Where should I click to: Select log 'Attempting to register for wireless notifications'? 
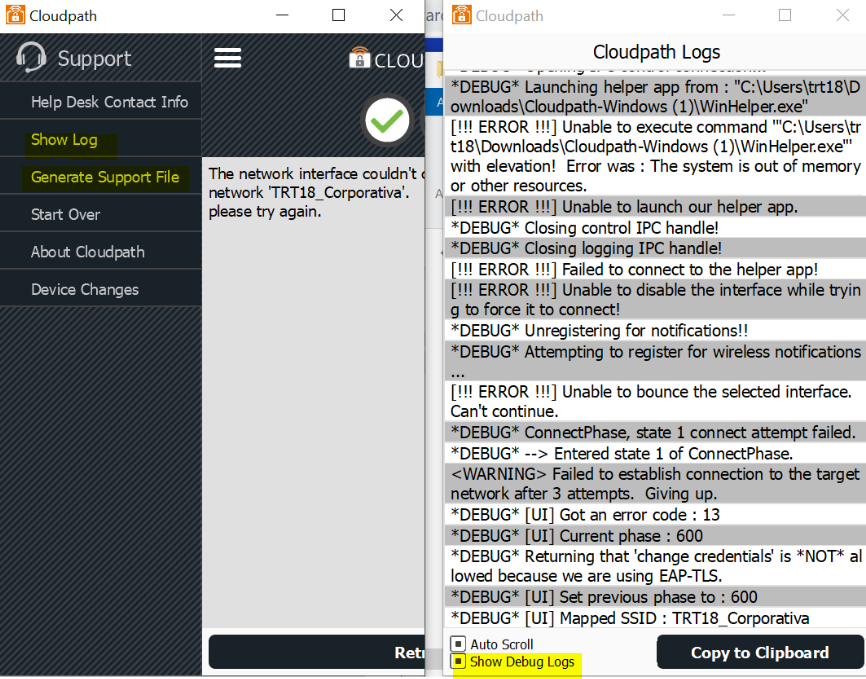654,361
